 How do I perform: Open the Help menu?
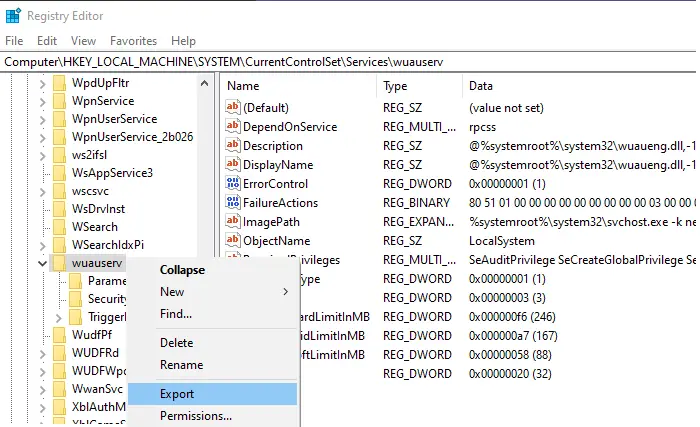pyautogui.click(x=183, y=41)
